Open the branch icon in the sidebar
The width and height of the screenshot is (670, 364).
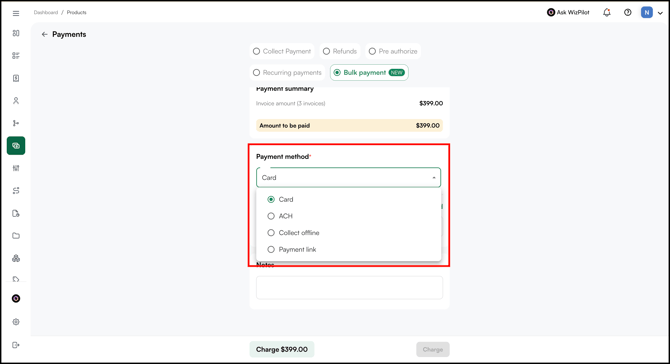click(x=16, y=123)
